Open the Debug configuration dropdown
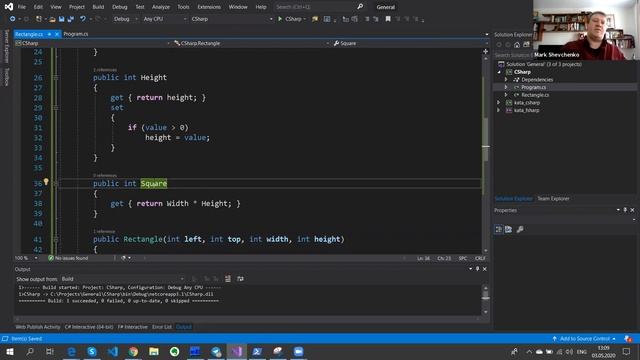 point(125,19)
